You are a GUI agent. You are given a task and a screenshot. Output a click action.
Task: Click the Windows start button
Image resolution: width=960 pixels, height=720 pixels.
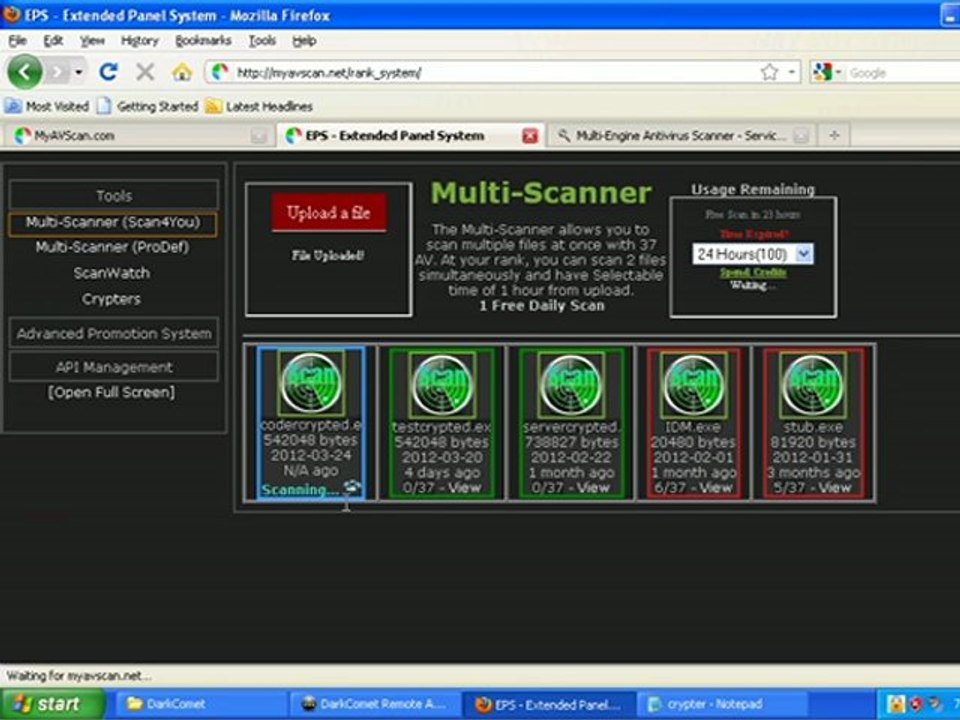pos(53,704)
